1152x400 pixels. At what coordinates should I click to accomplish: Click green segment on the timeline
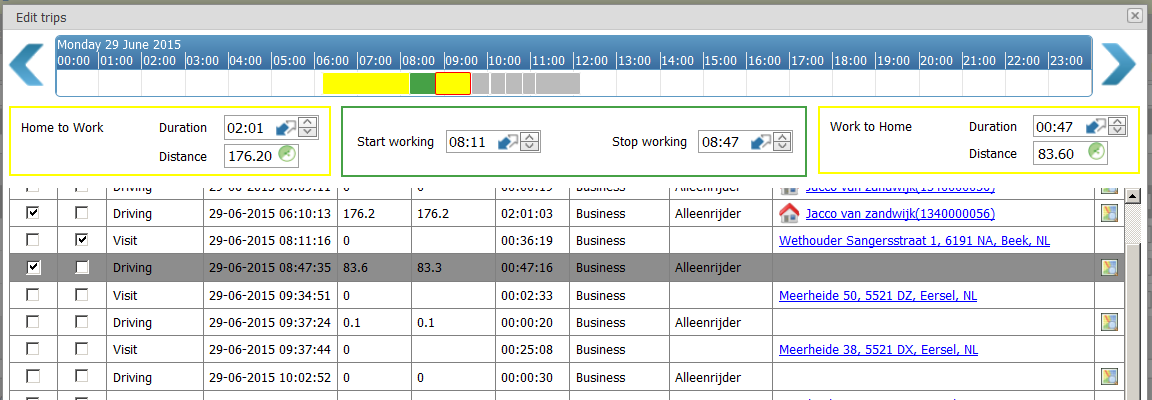click(x=423, y=84)
